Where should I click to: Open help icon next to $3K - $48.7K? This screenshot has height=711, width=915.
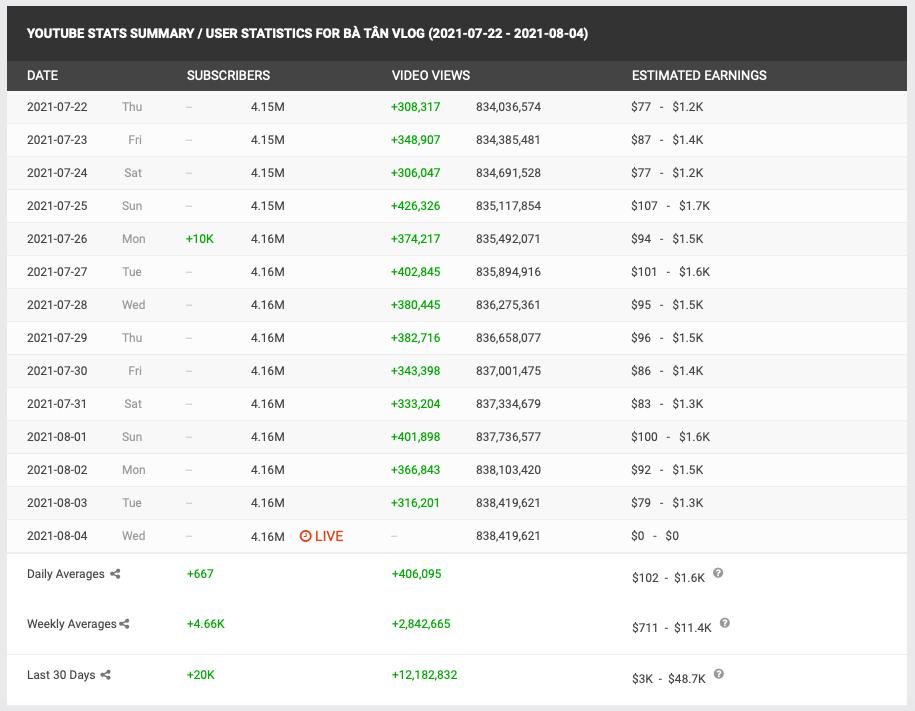(718, 674)
